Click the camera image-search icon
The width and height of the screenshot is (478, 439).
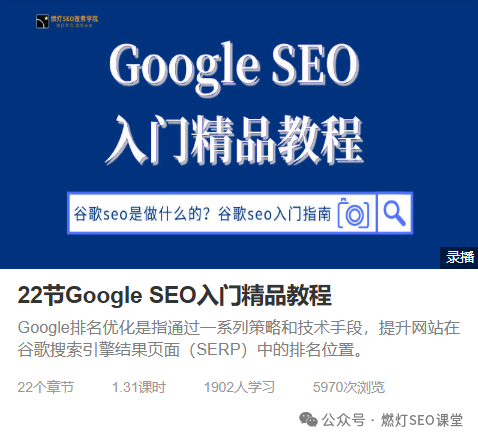click(354, 214)
